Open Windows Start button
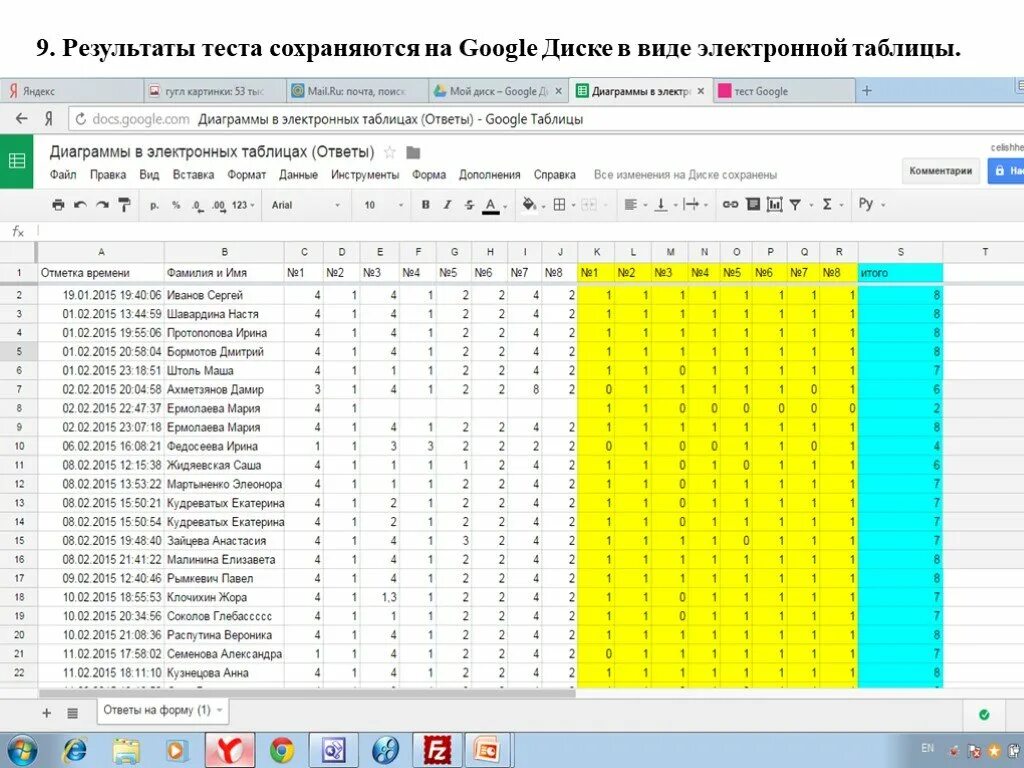 (x=21, y=750)
